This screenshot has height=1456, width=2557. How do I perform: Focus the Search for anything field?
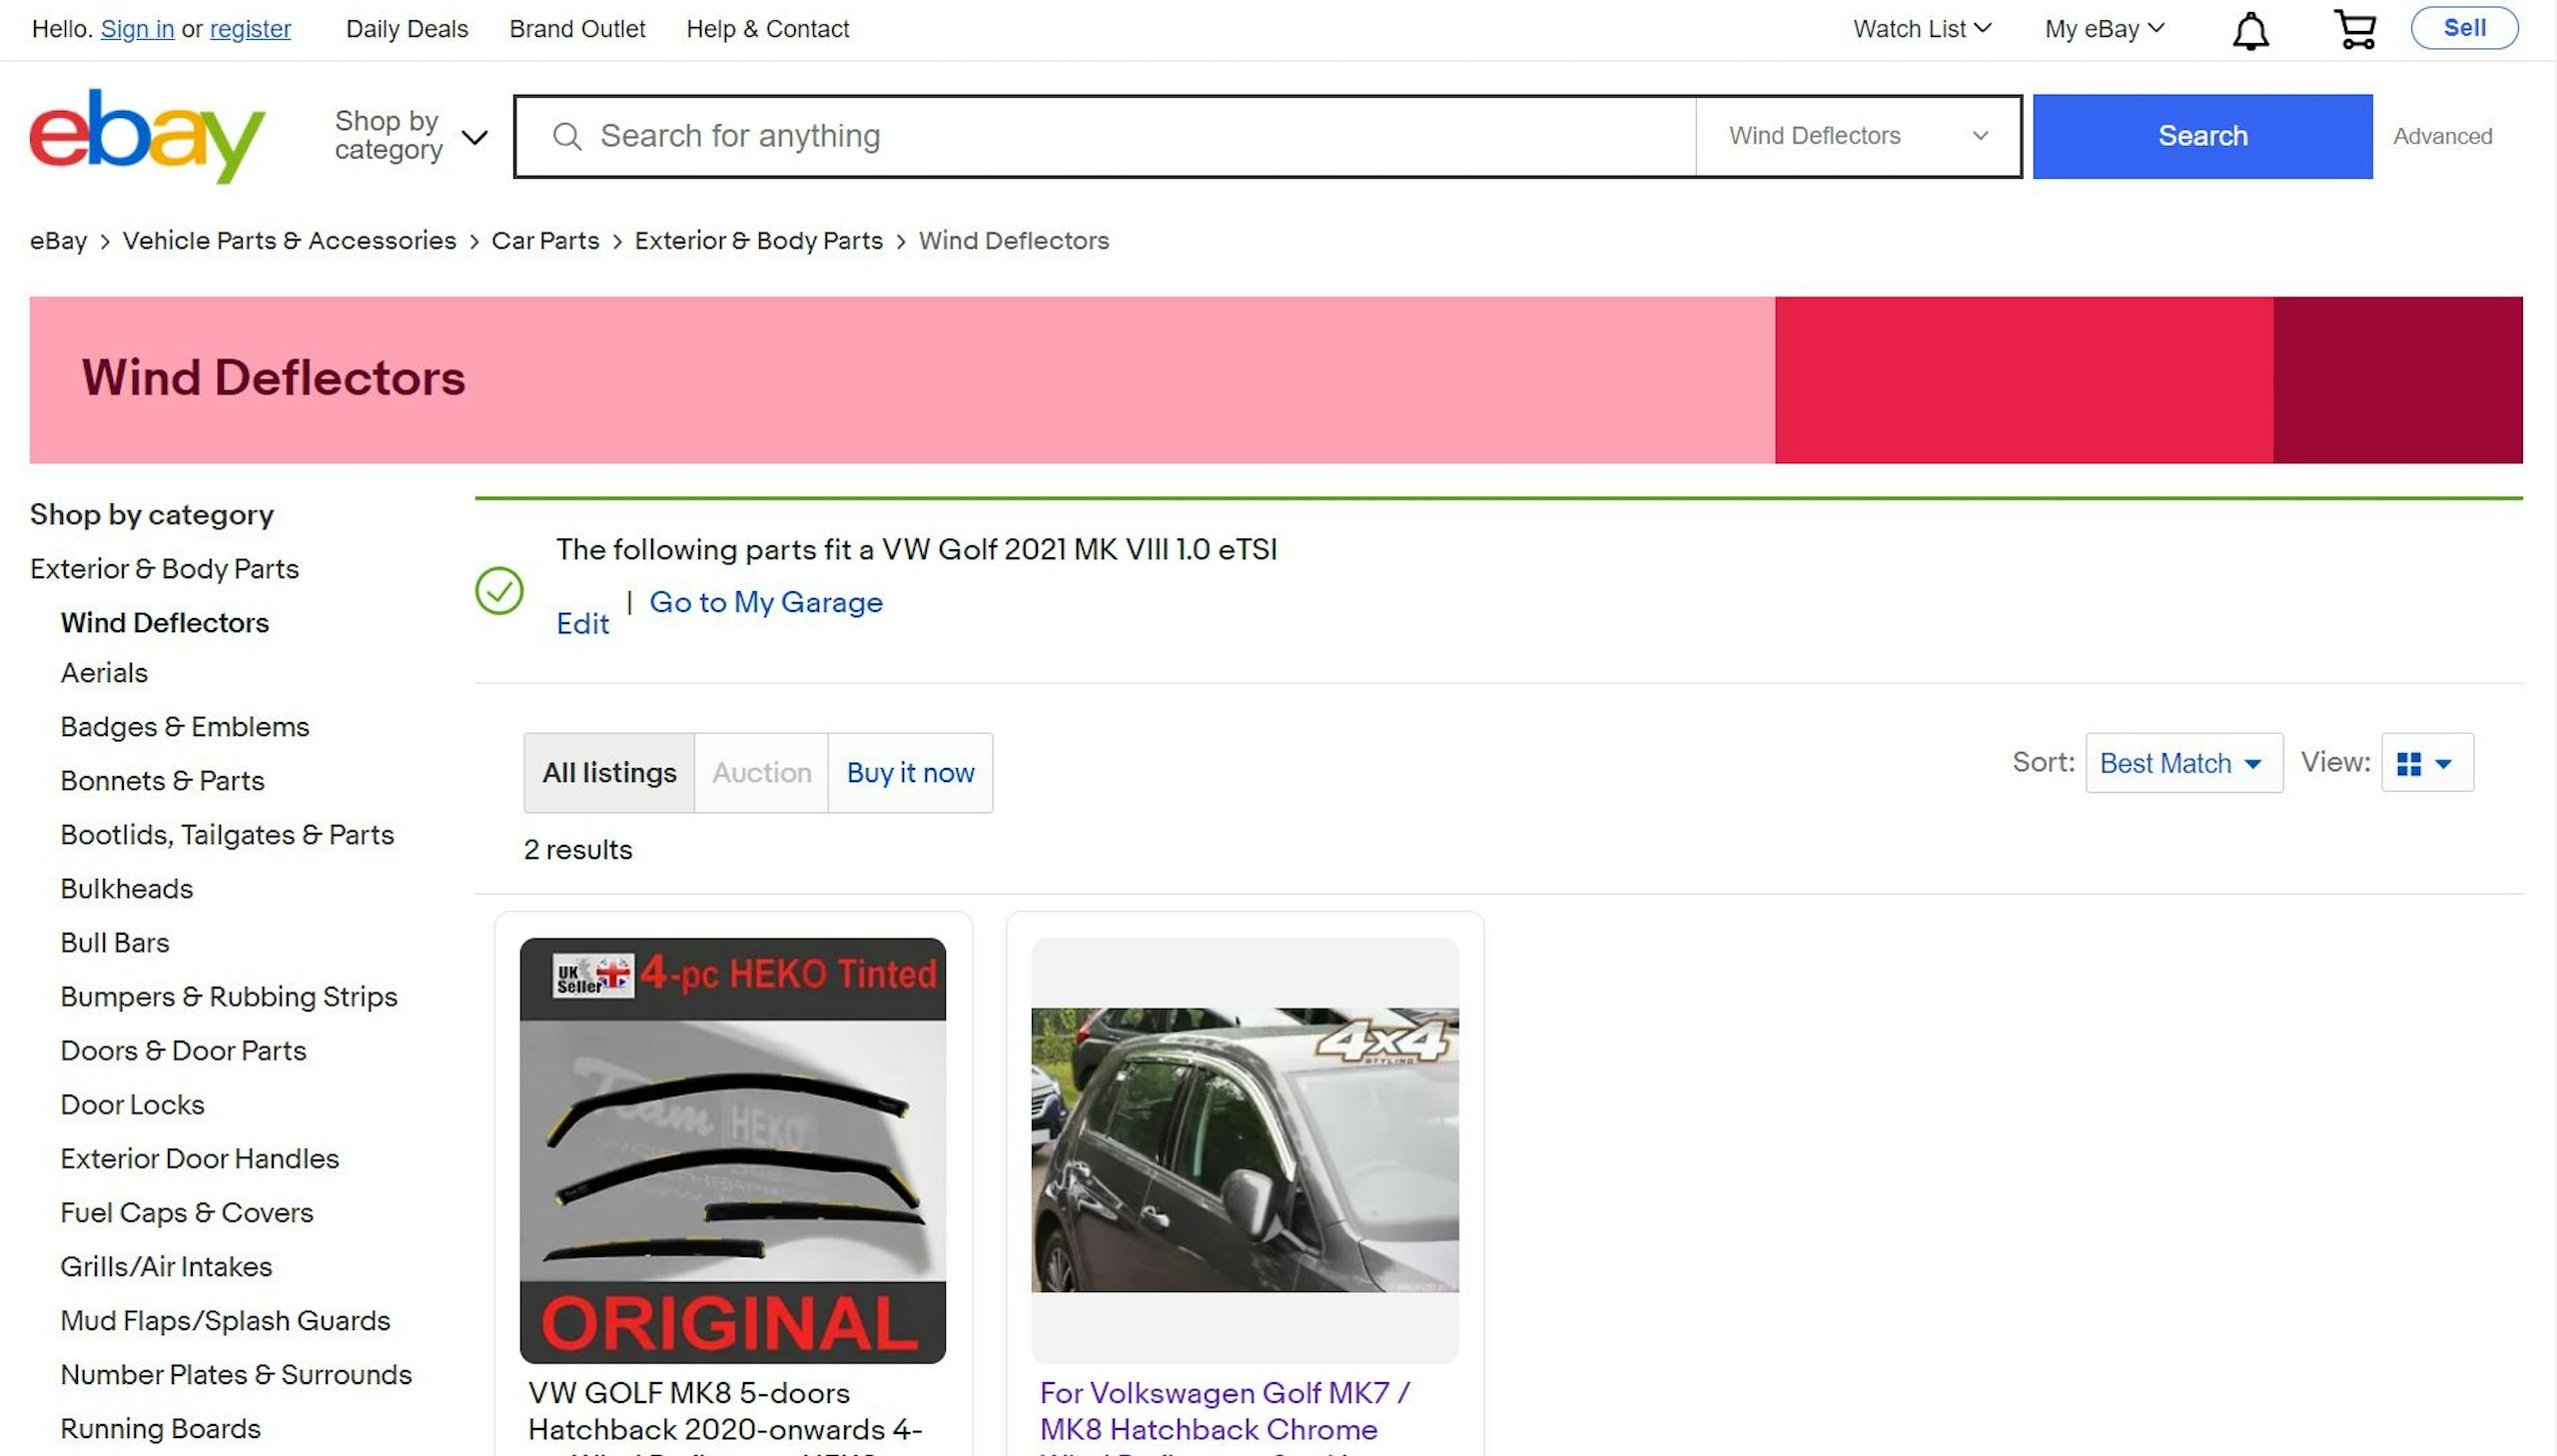[x=1105, y=136]
